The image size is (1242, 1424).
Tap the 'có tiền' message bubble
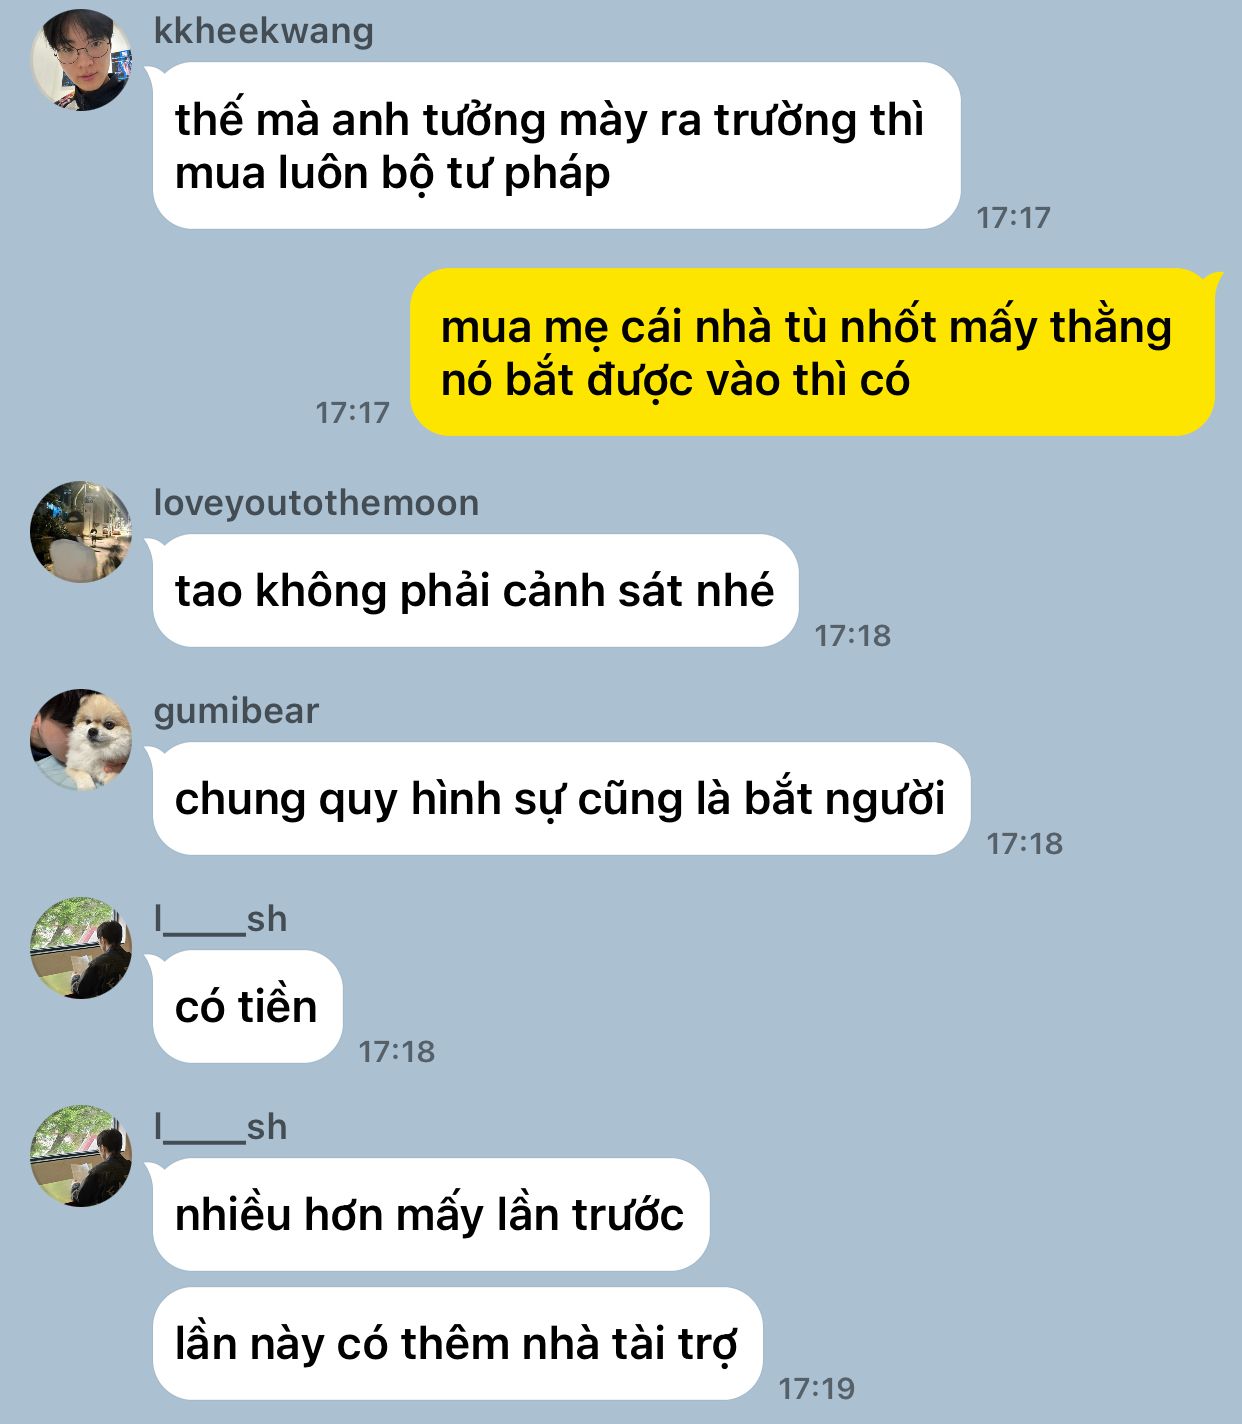[247, 1007]
